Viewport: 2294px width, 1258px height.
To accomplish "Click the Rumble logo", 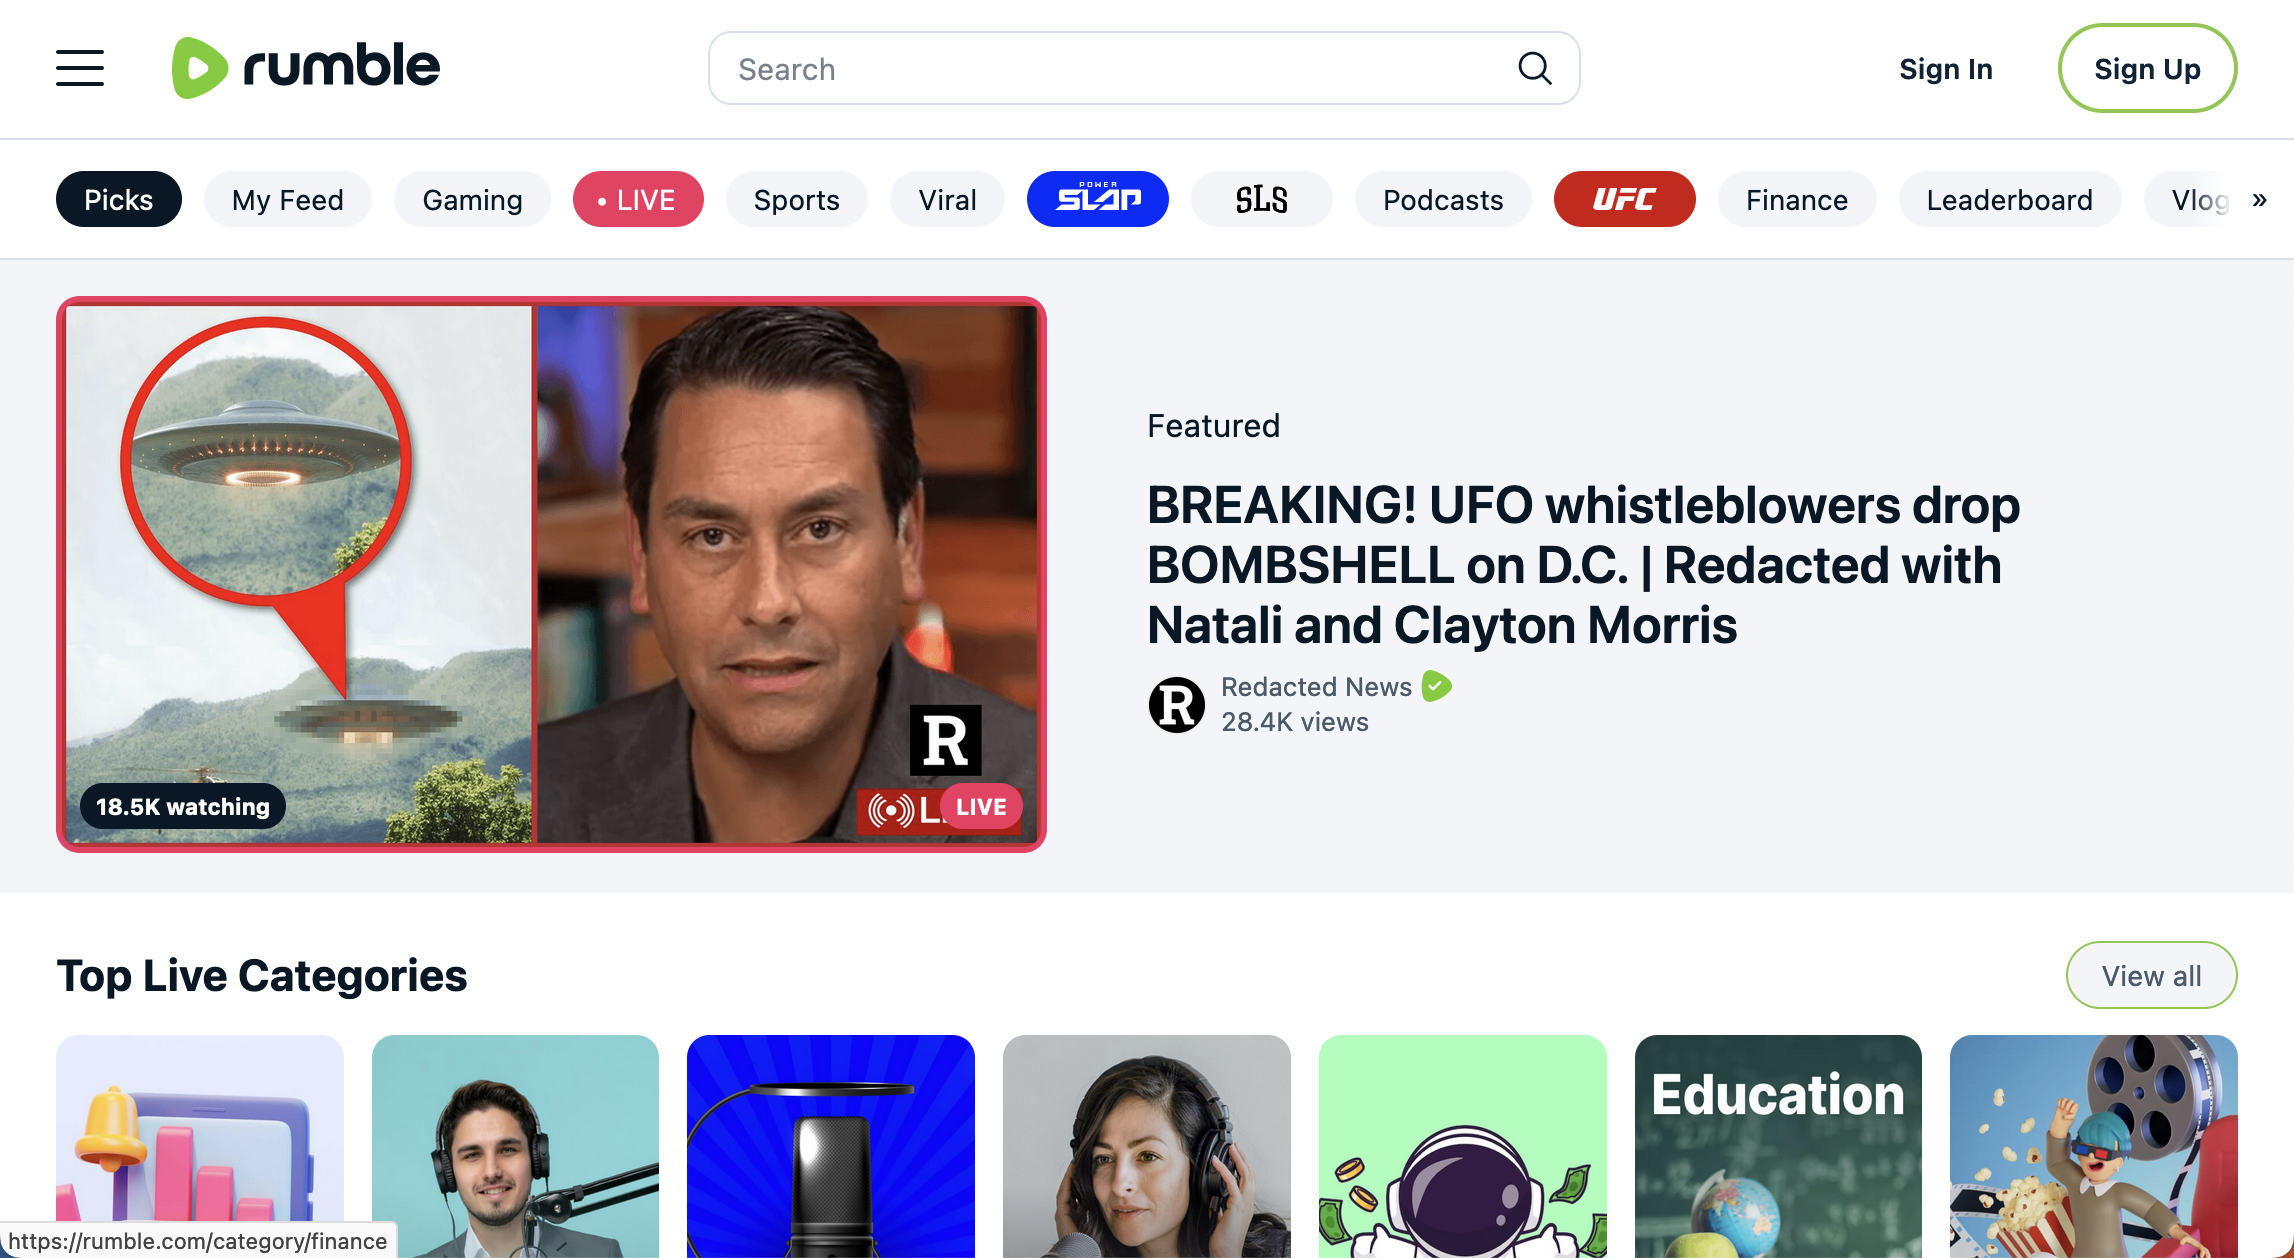I will 306,68.
